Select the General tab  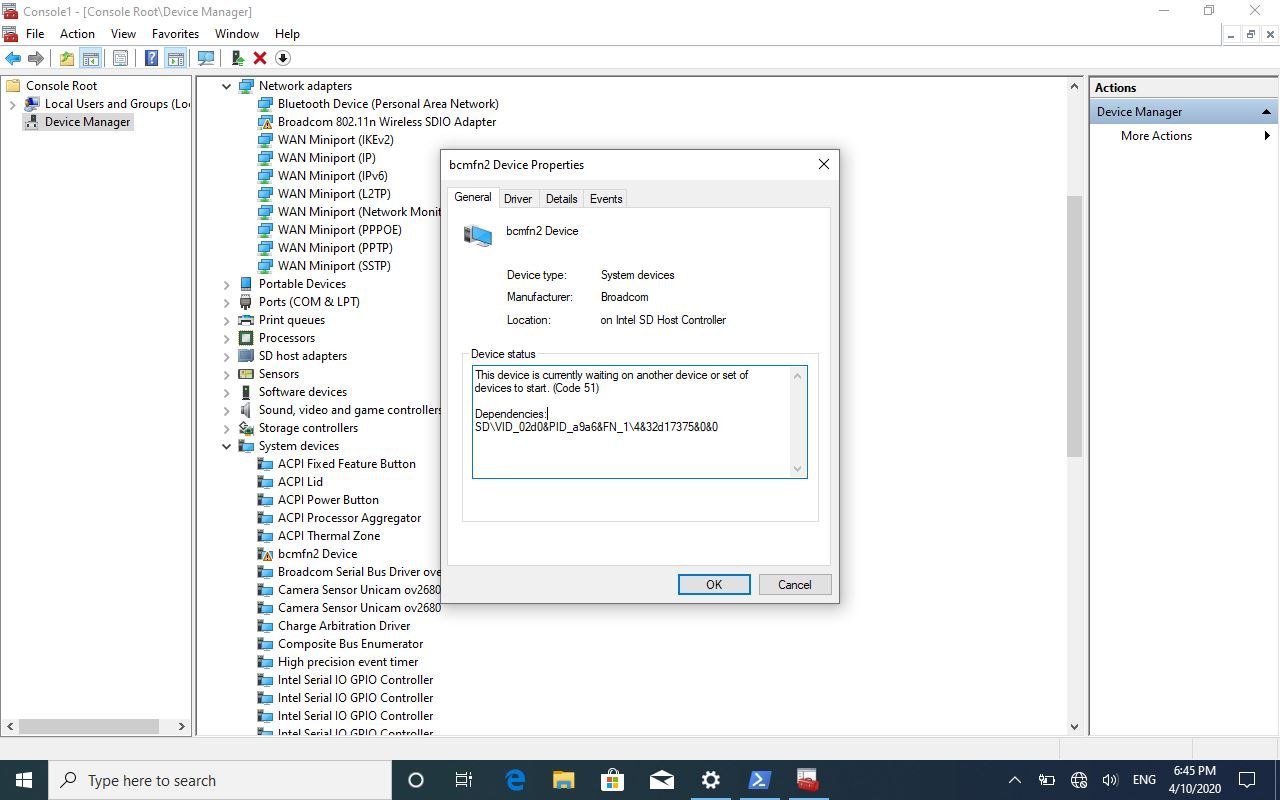point(473,197)
